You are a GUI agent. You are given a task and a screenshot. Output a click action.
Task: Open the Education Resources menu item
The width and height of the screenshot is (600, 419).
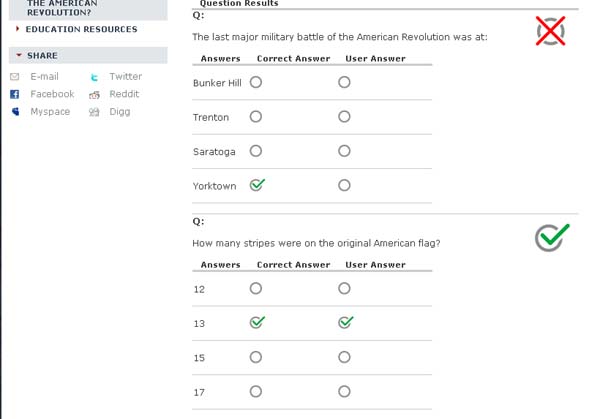[x=81, y=29]
